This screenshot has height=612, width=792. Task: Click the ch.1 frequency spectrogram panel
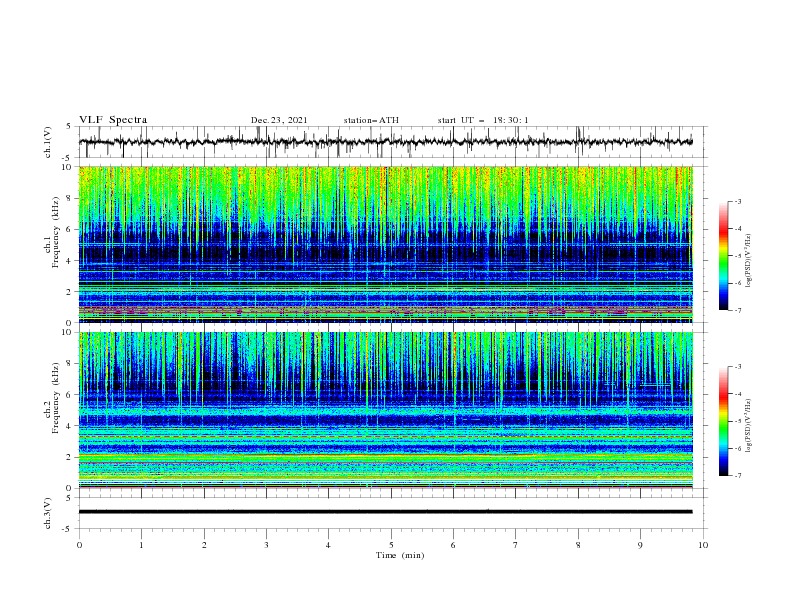pyautogui.click(x=386, y=244)
